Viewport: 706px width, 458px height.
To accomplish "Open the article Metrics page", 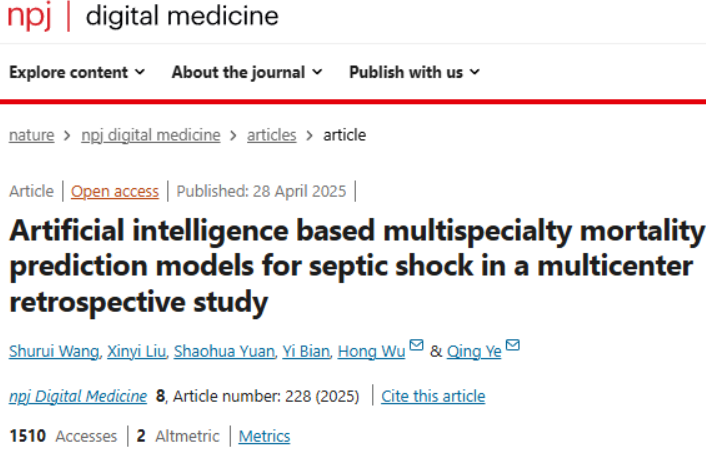I will tap(264, 436).
